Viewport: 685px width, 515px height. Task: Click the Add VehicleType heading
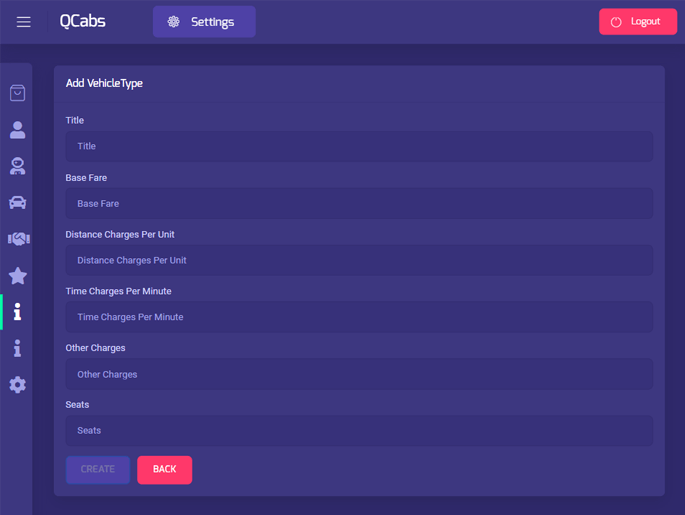pos(104,83)
